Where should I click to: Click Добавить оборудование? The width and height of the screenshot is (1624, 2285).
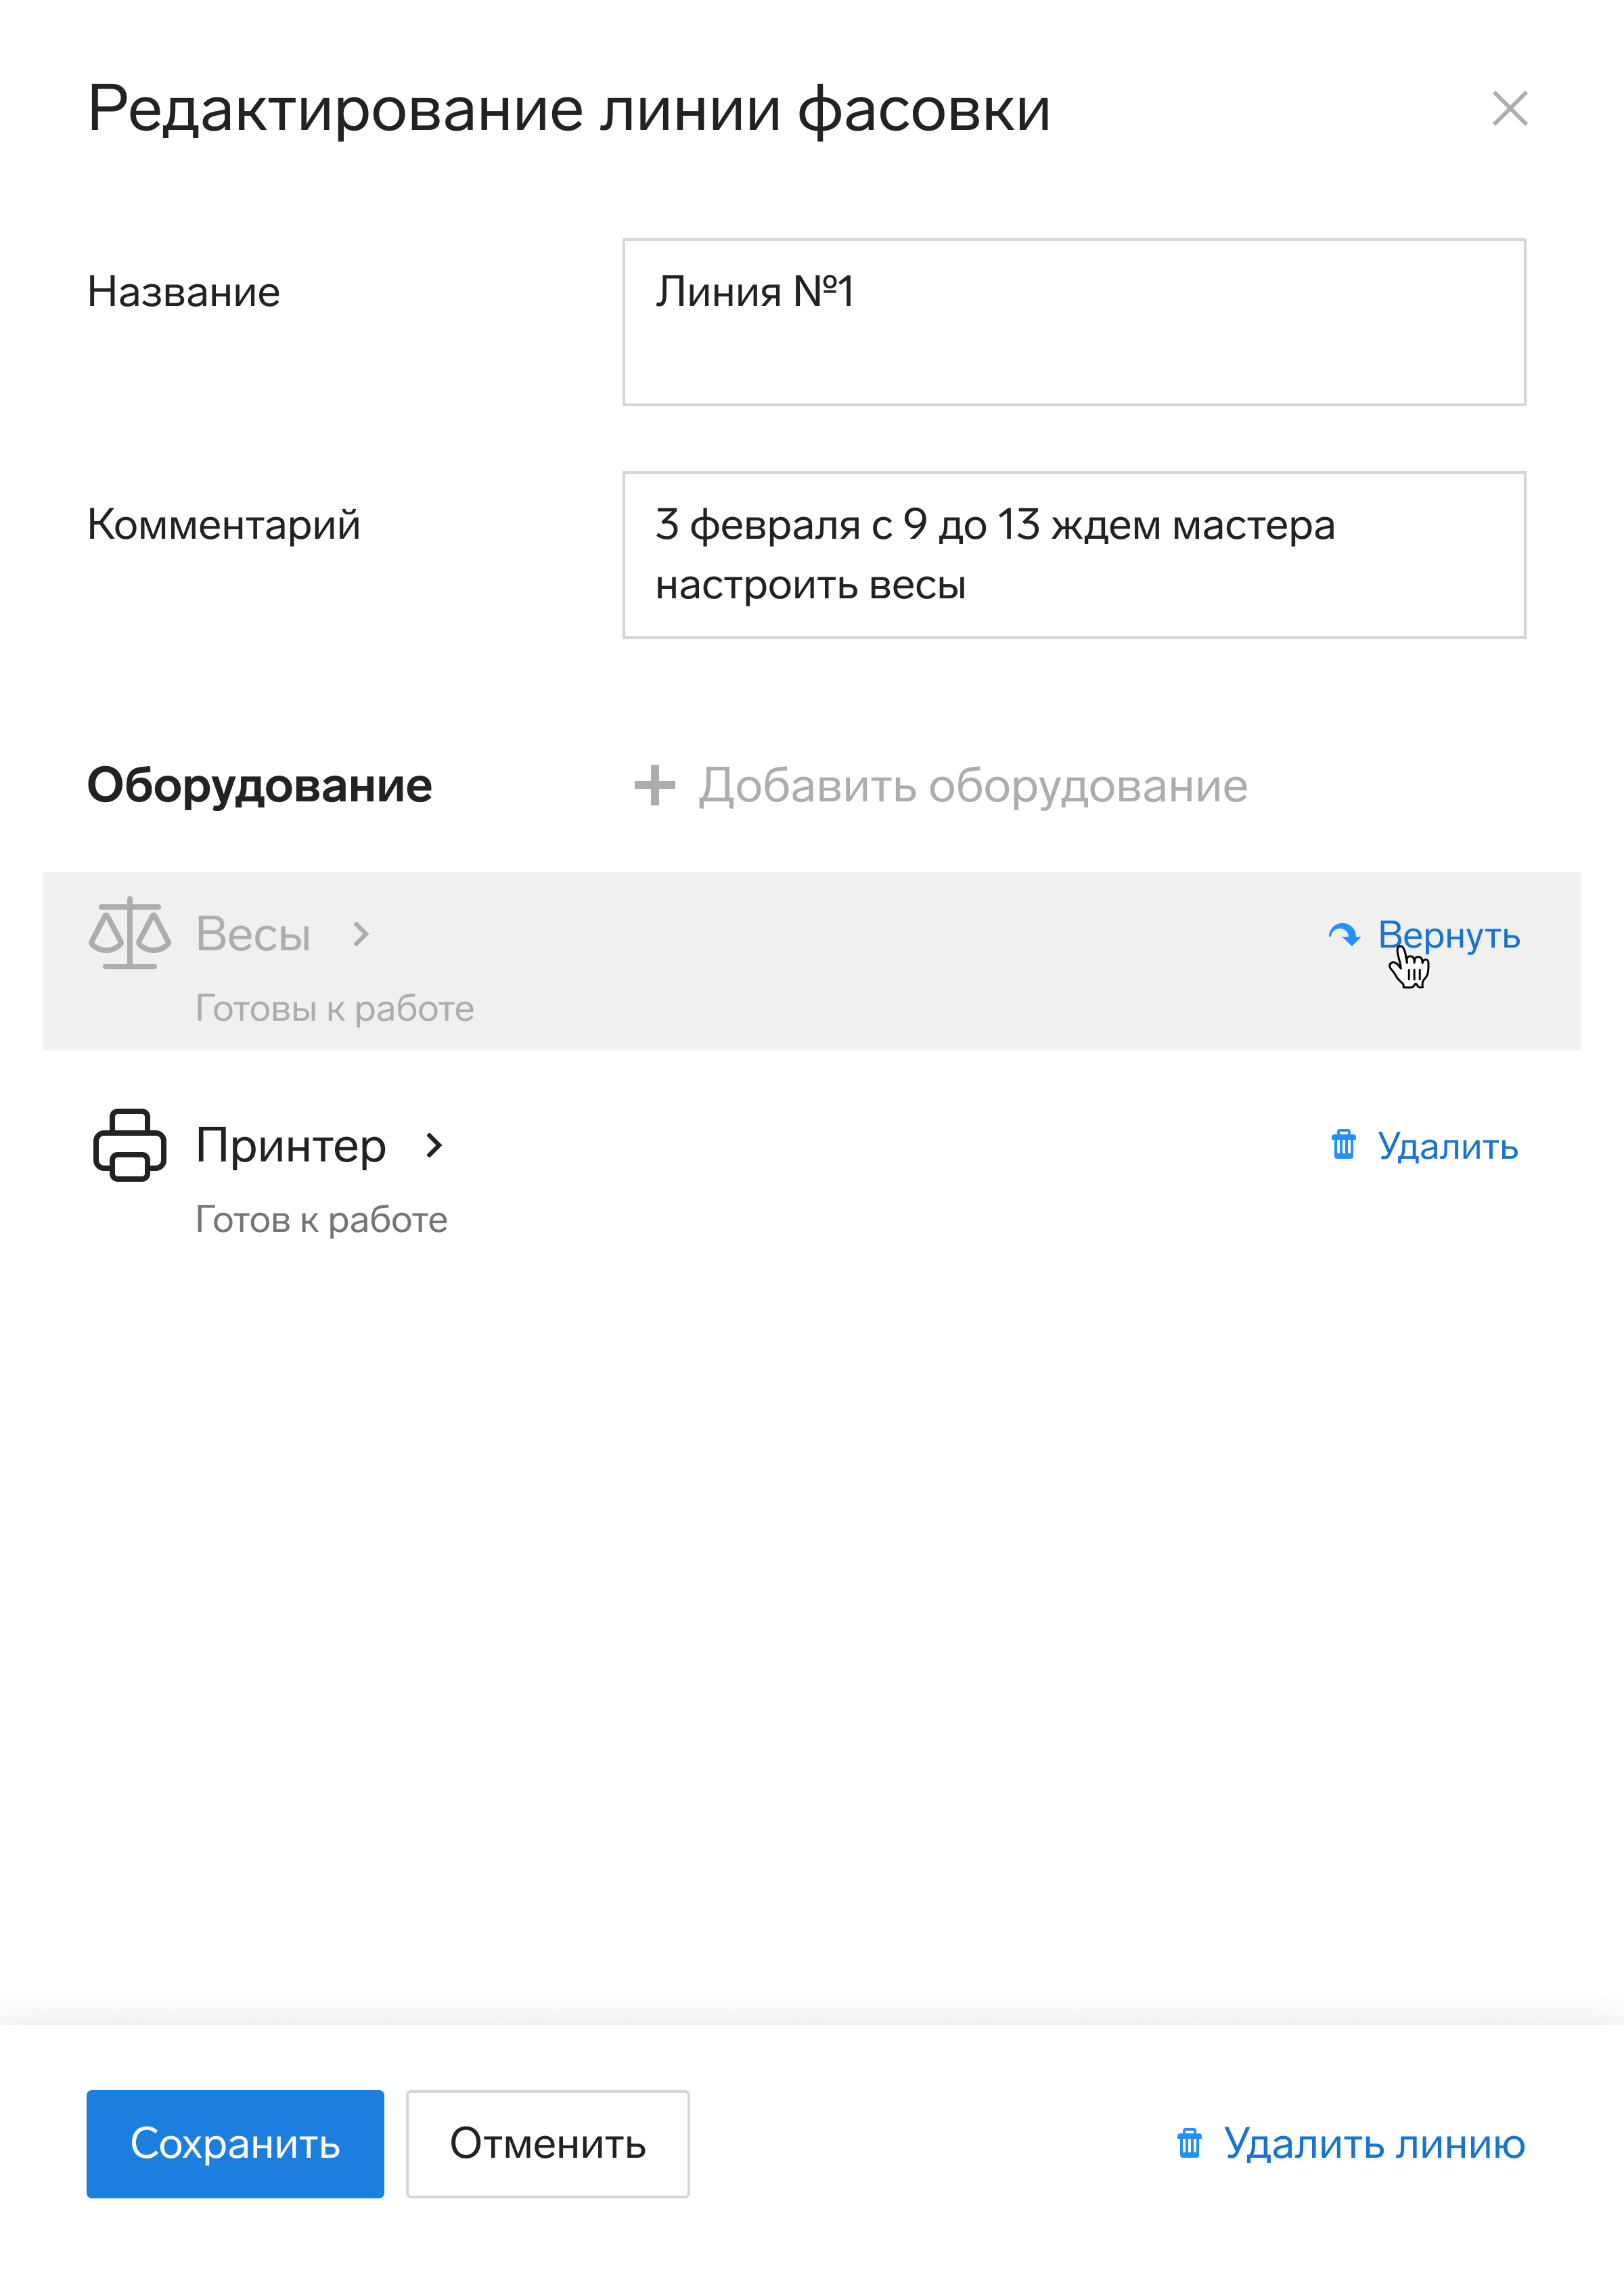[973, 785]
